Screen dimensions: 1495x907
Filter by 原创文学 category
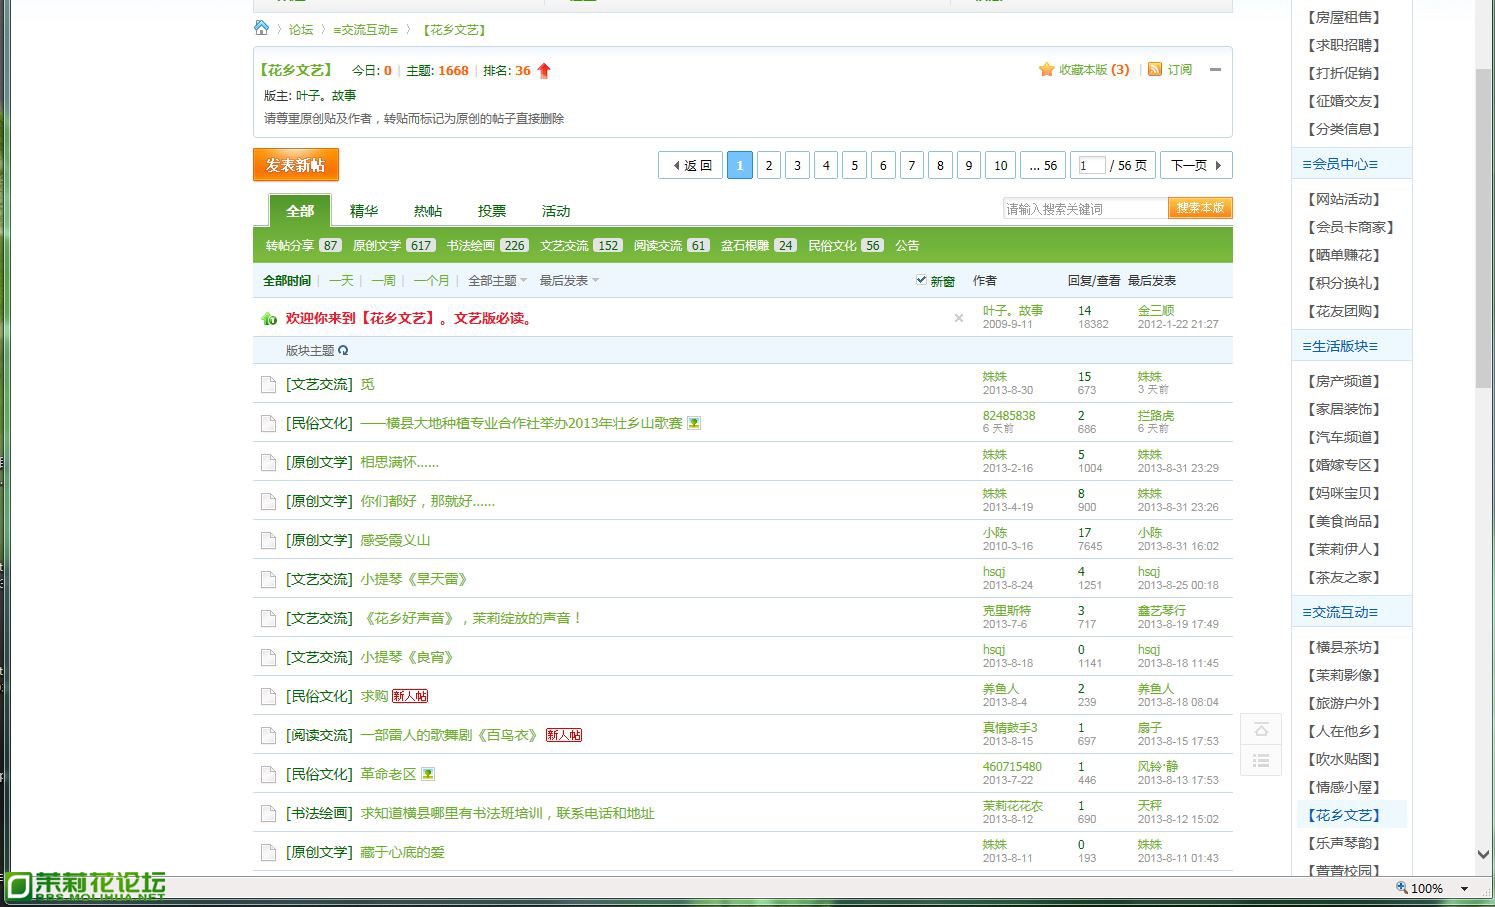point(394,246)
